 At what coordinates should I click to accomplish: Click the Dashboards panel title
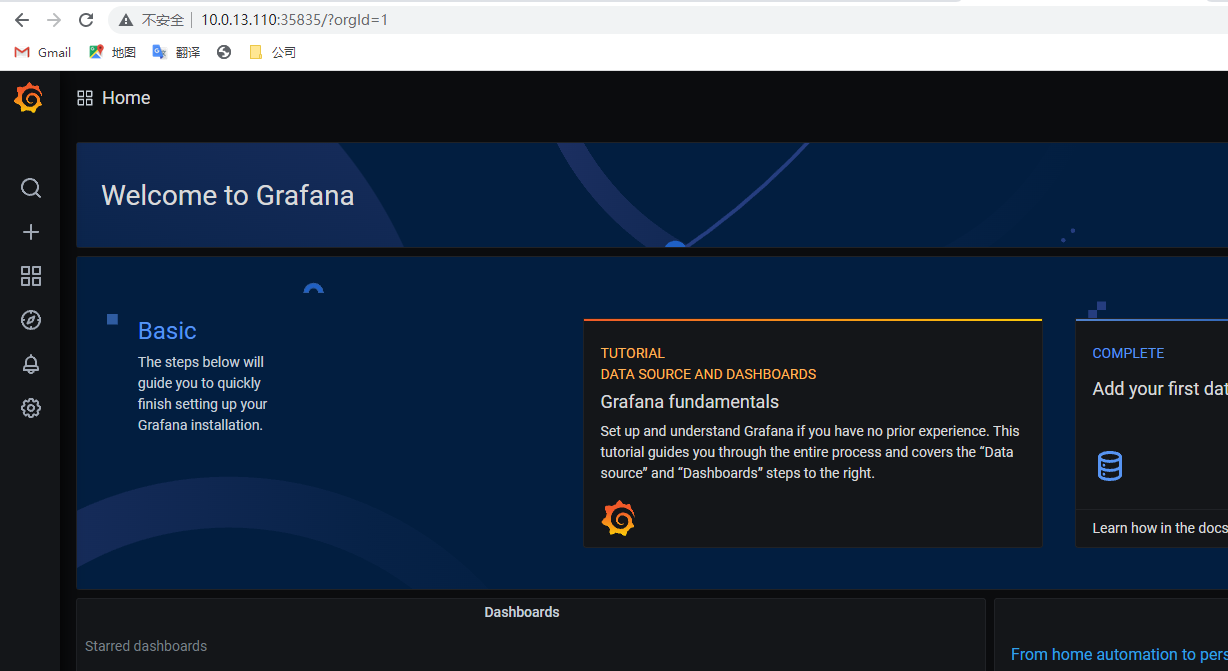pyautogui.click(x=522, y=612)
